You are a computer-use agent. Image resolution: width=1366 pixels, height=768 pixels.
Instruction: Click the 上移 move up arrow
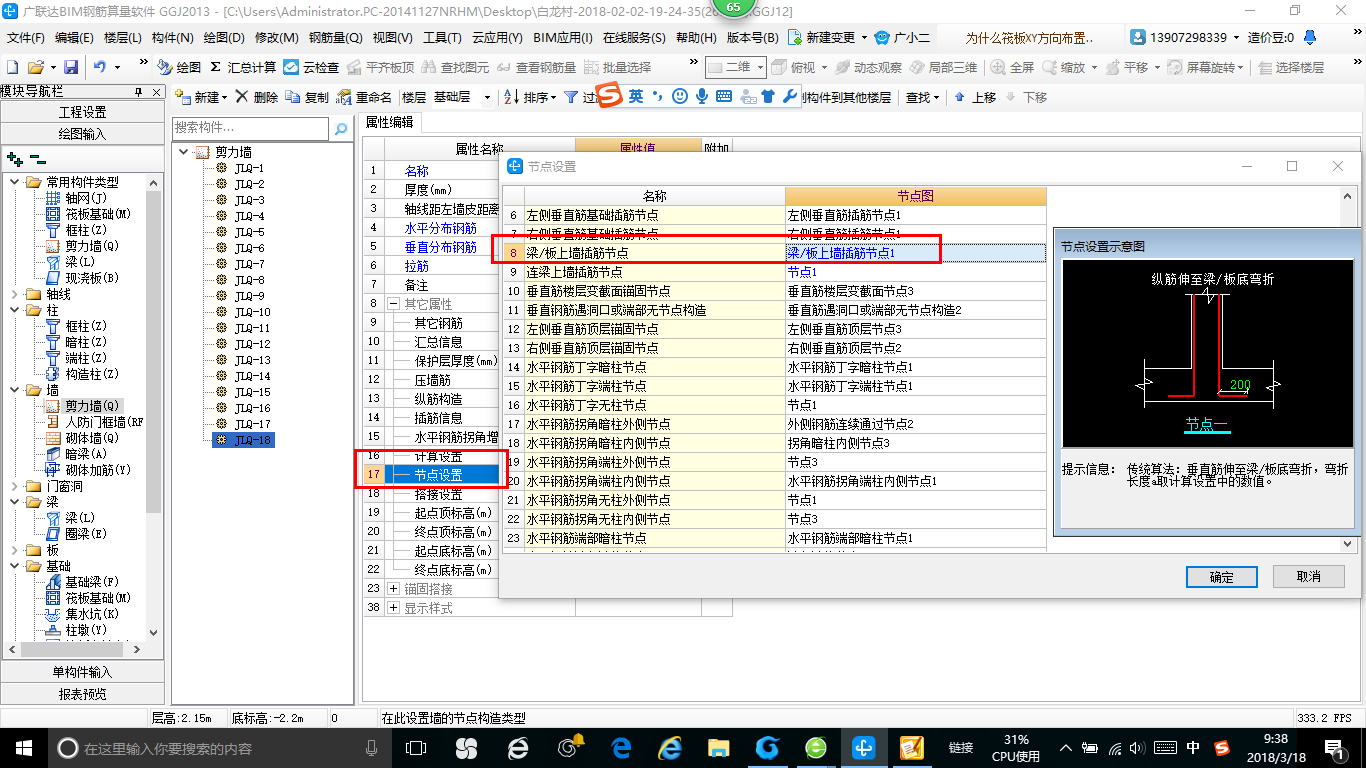[975, 97]
